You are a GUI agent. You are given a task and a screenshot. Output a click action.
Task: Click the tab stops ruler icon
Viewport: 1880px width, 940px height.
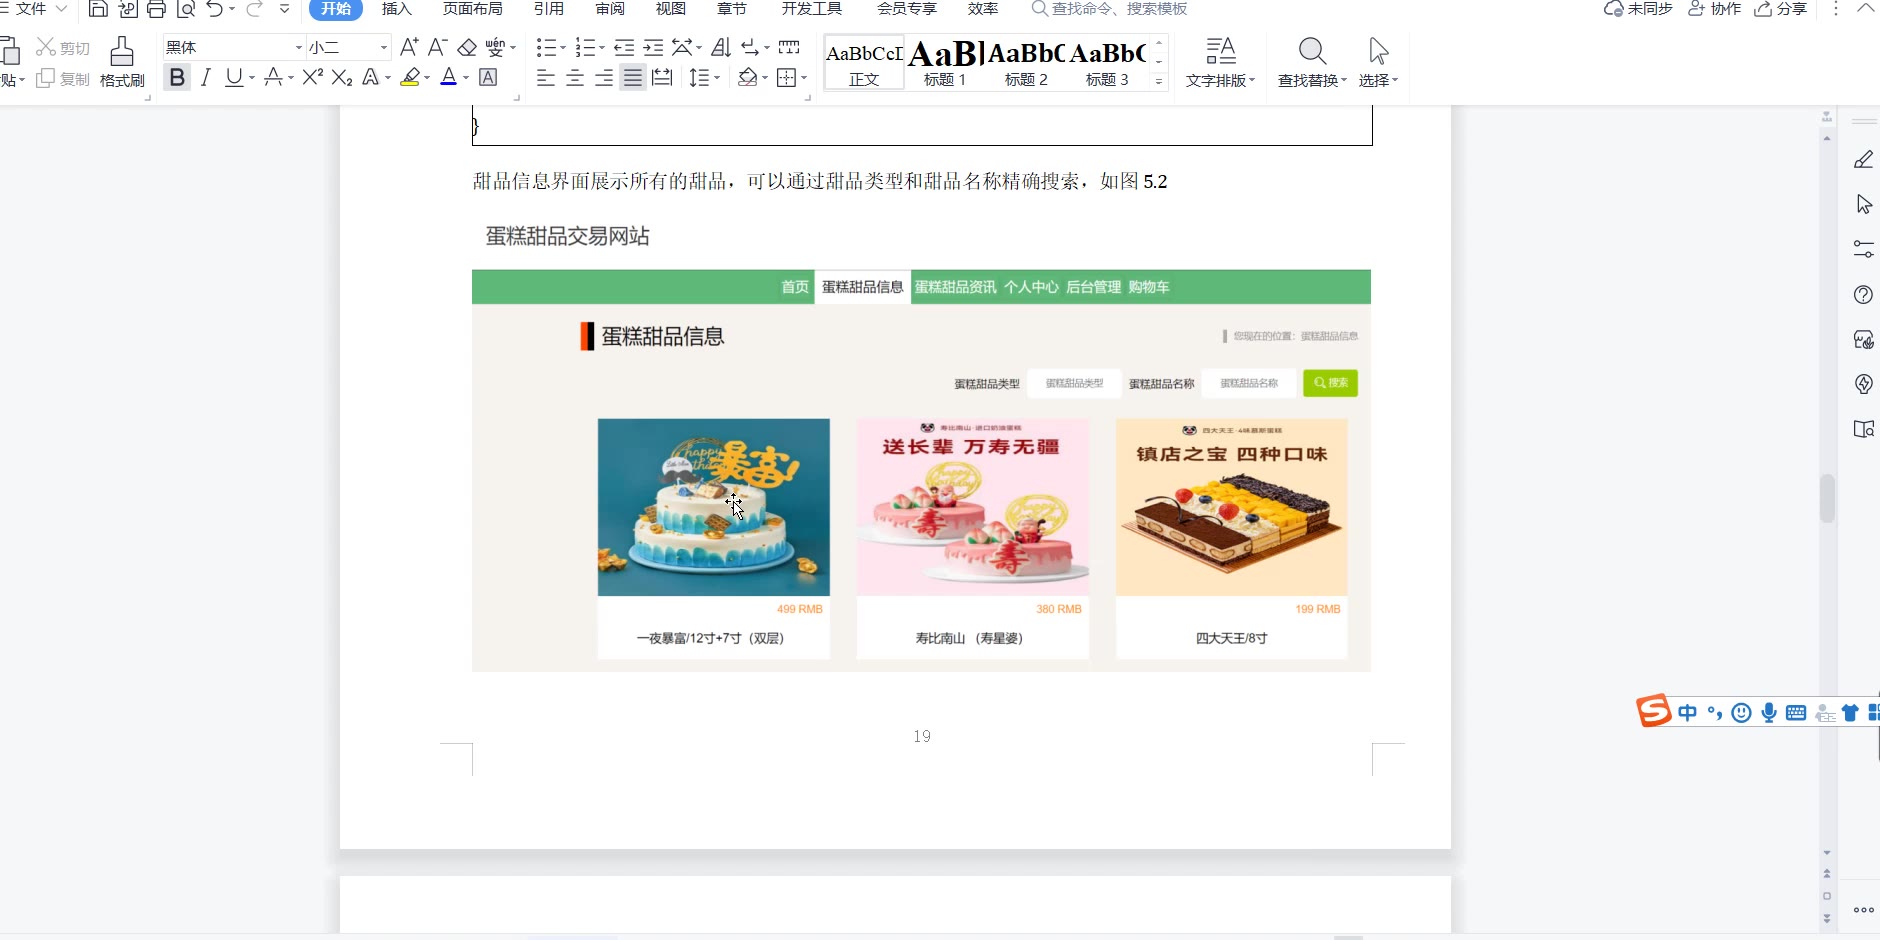[x=789, y=47]
